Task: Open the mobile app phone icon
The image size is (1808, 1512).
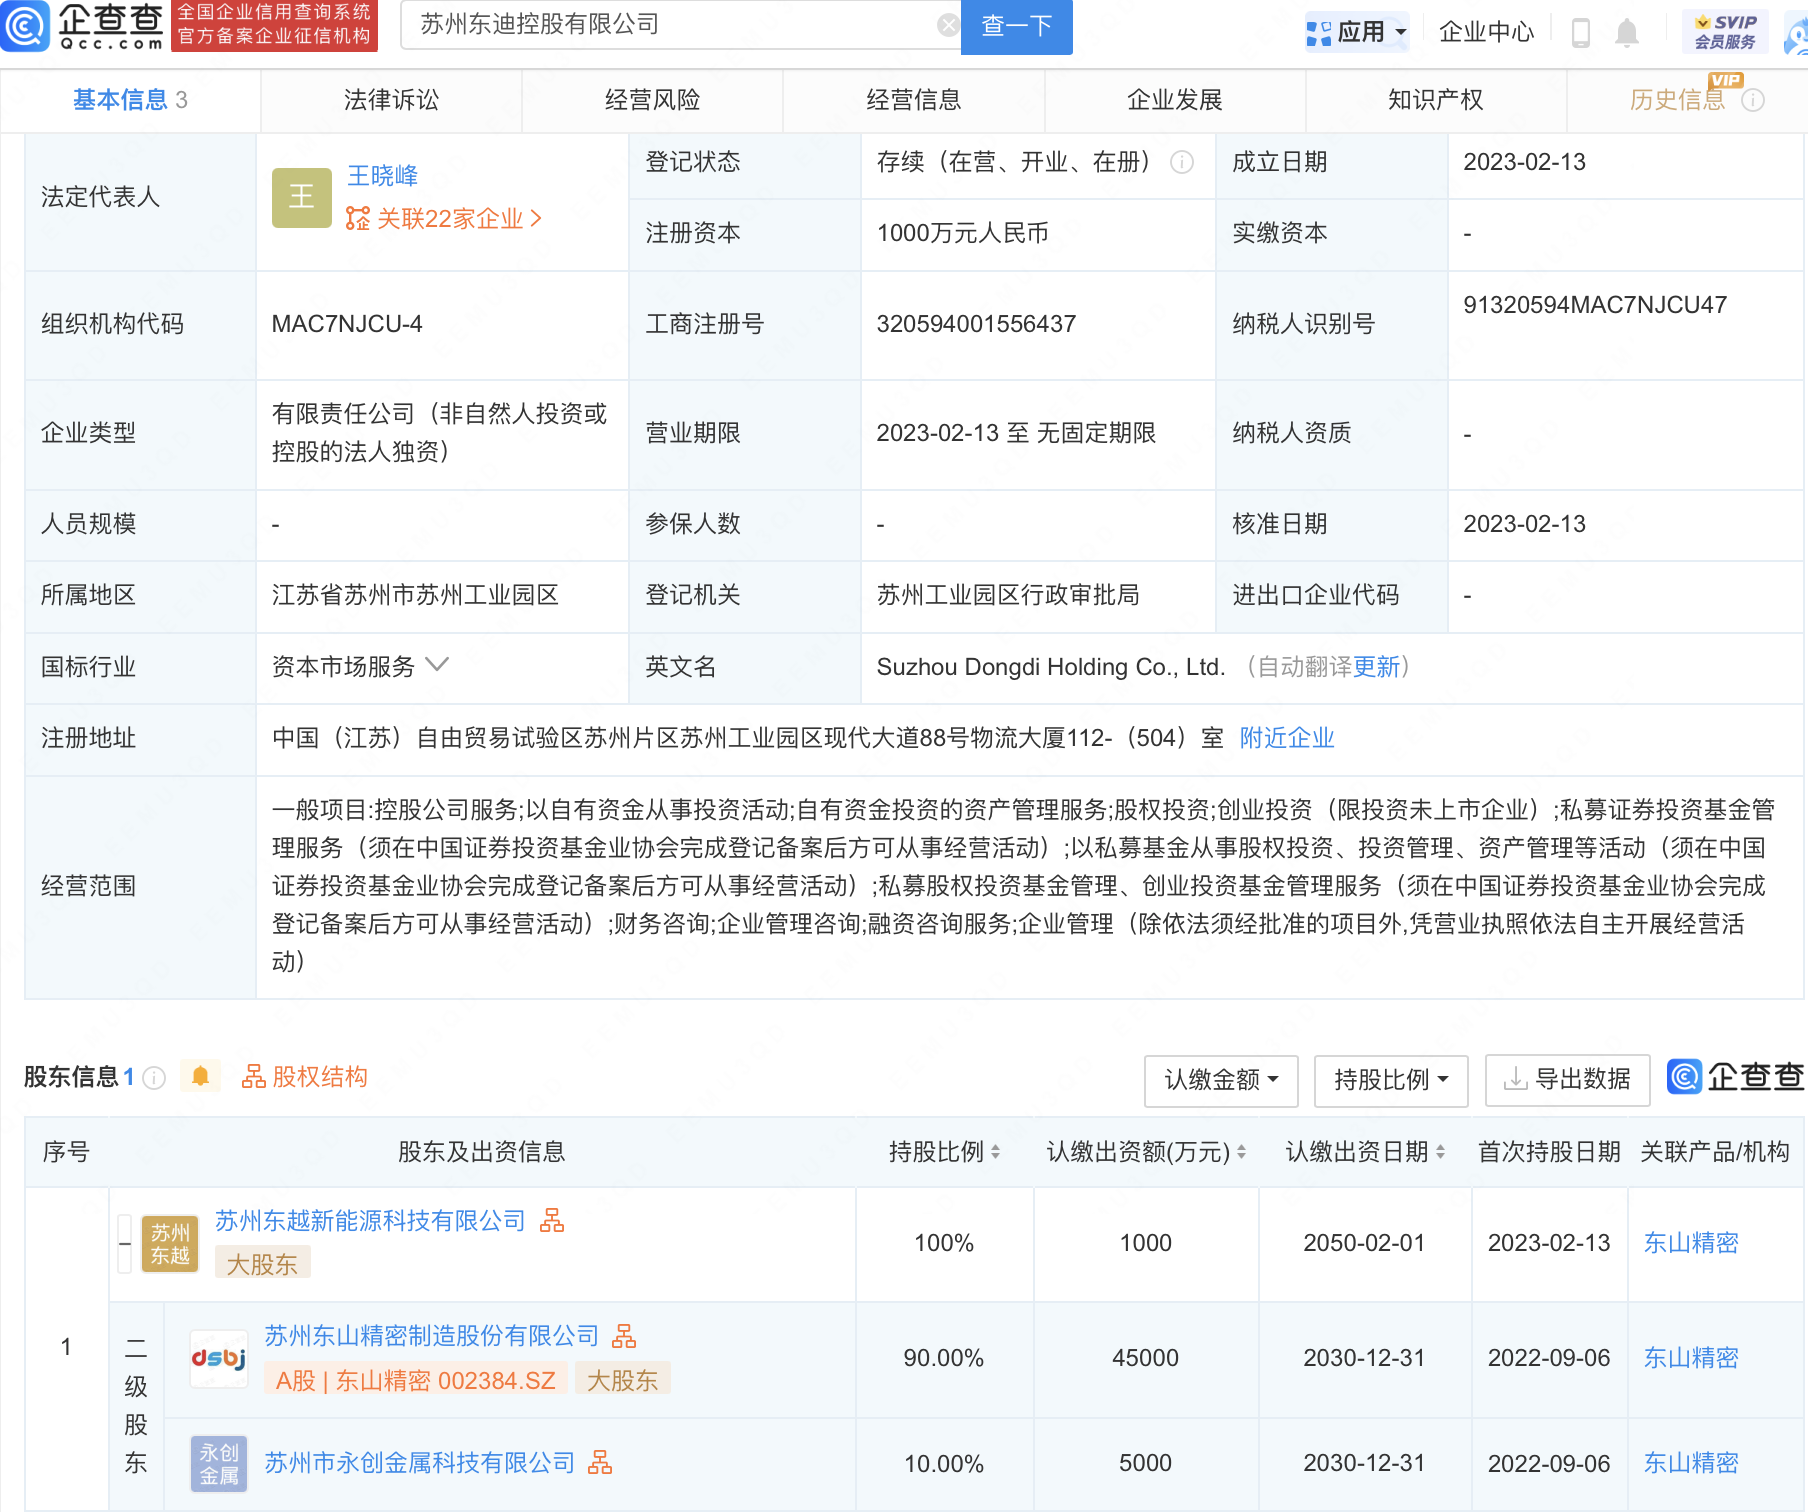Action: [1580, 33]
